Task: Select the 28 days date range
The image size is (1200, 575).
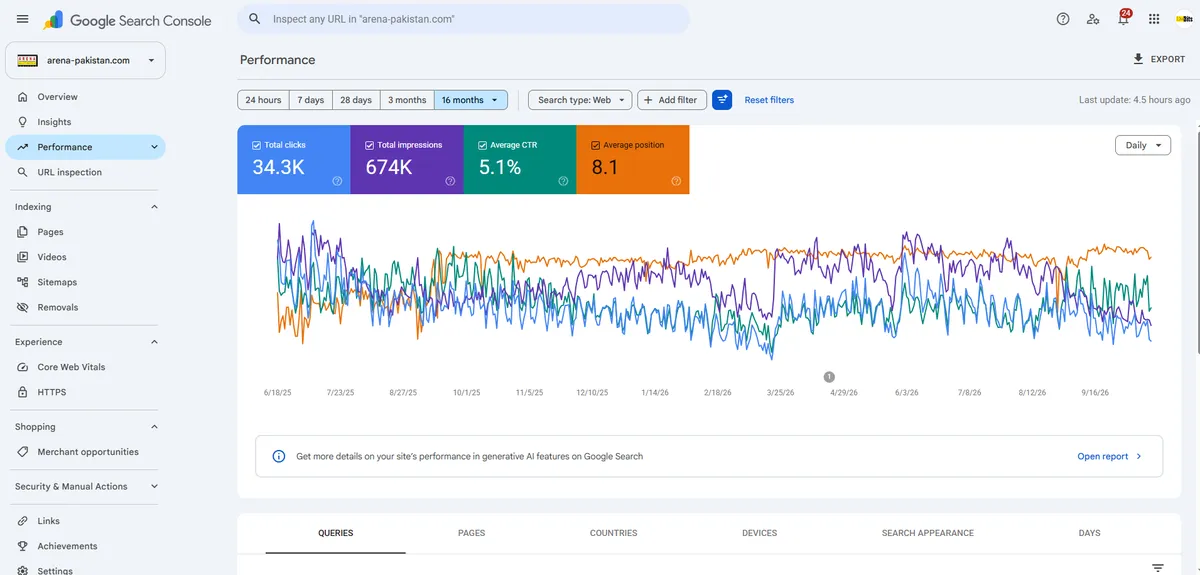Action: click(356, 100)
